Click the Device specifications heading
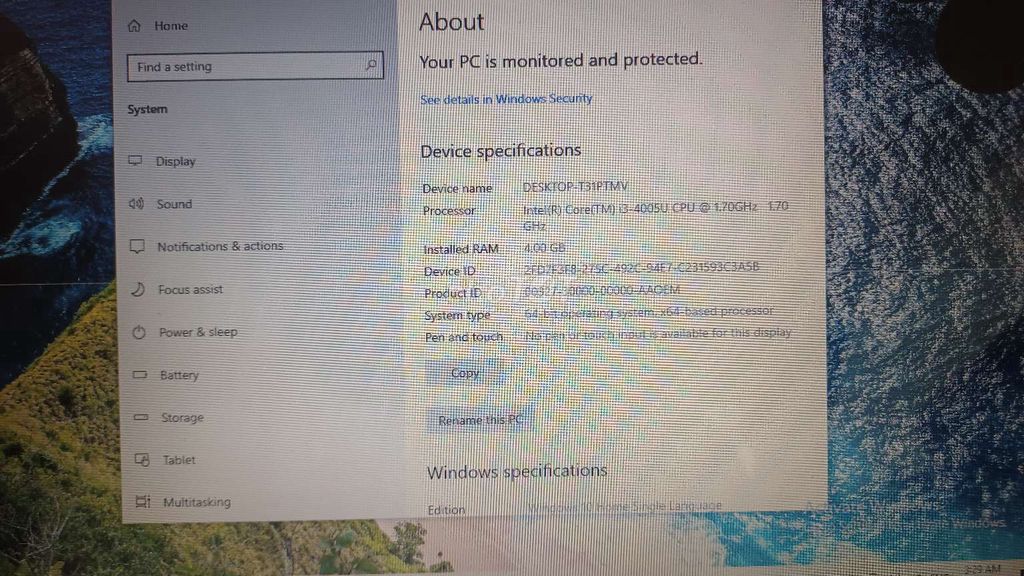The height and width of the screenshot is (576, 1024). tap(501, 151)
